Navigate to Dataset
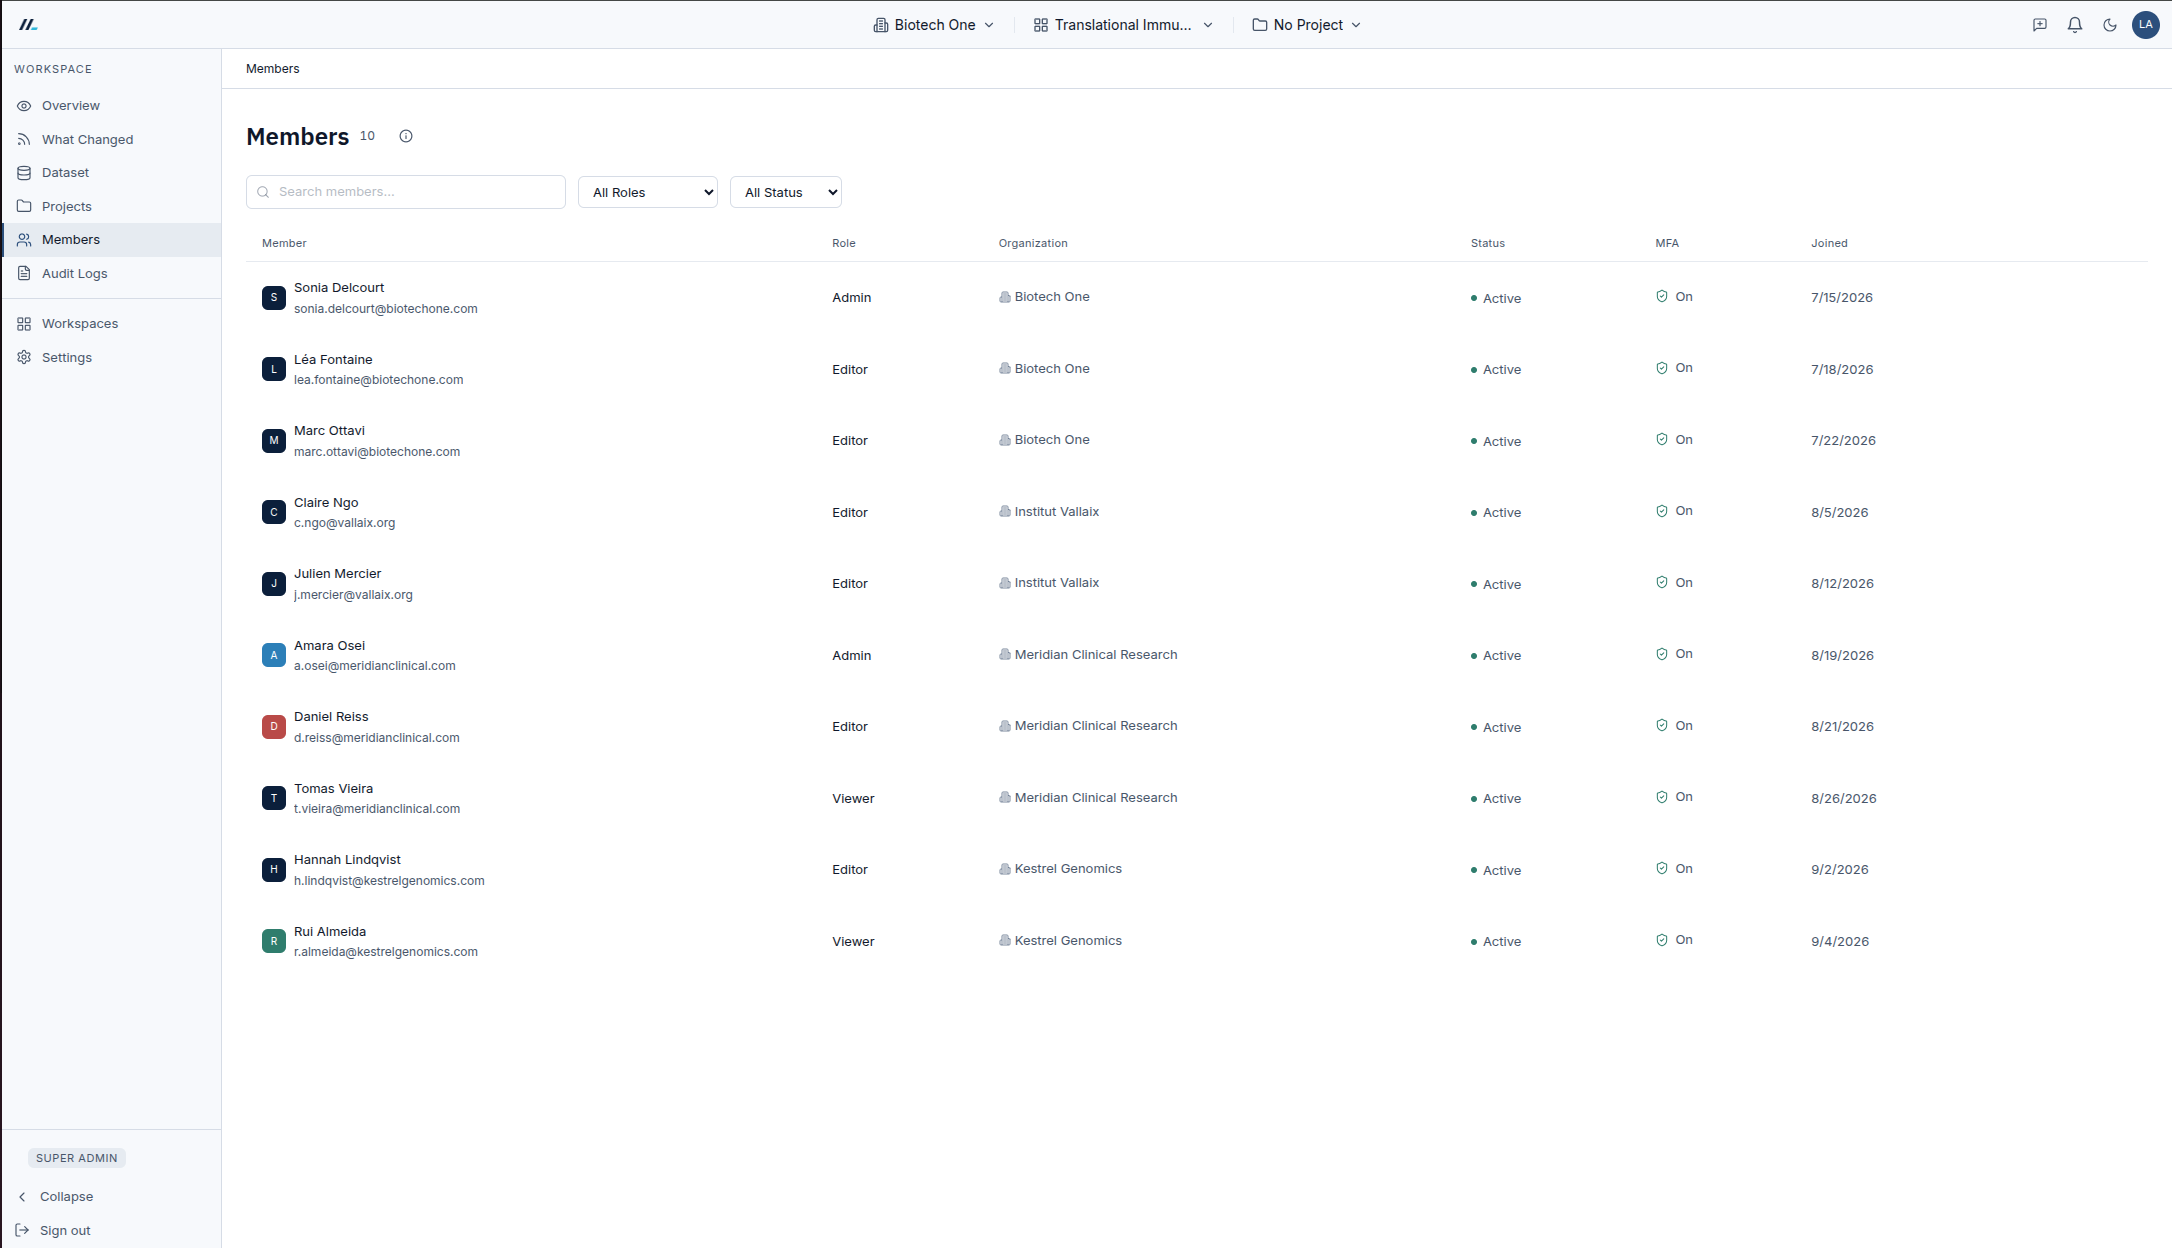This screenshot has width=2176, height=1248. 111,173
